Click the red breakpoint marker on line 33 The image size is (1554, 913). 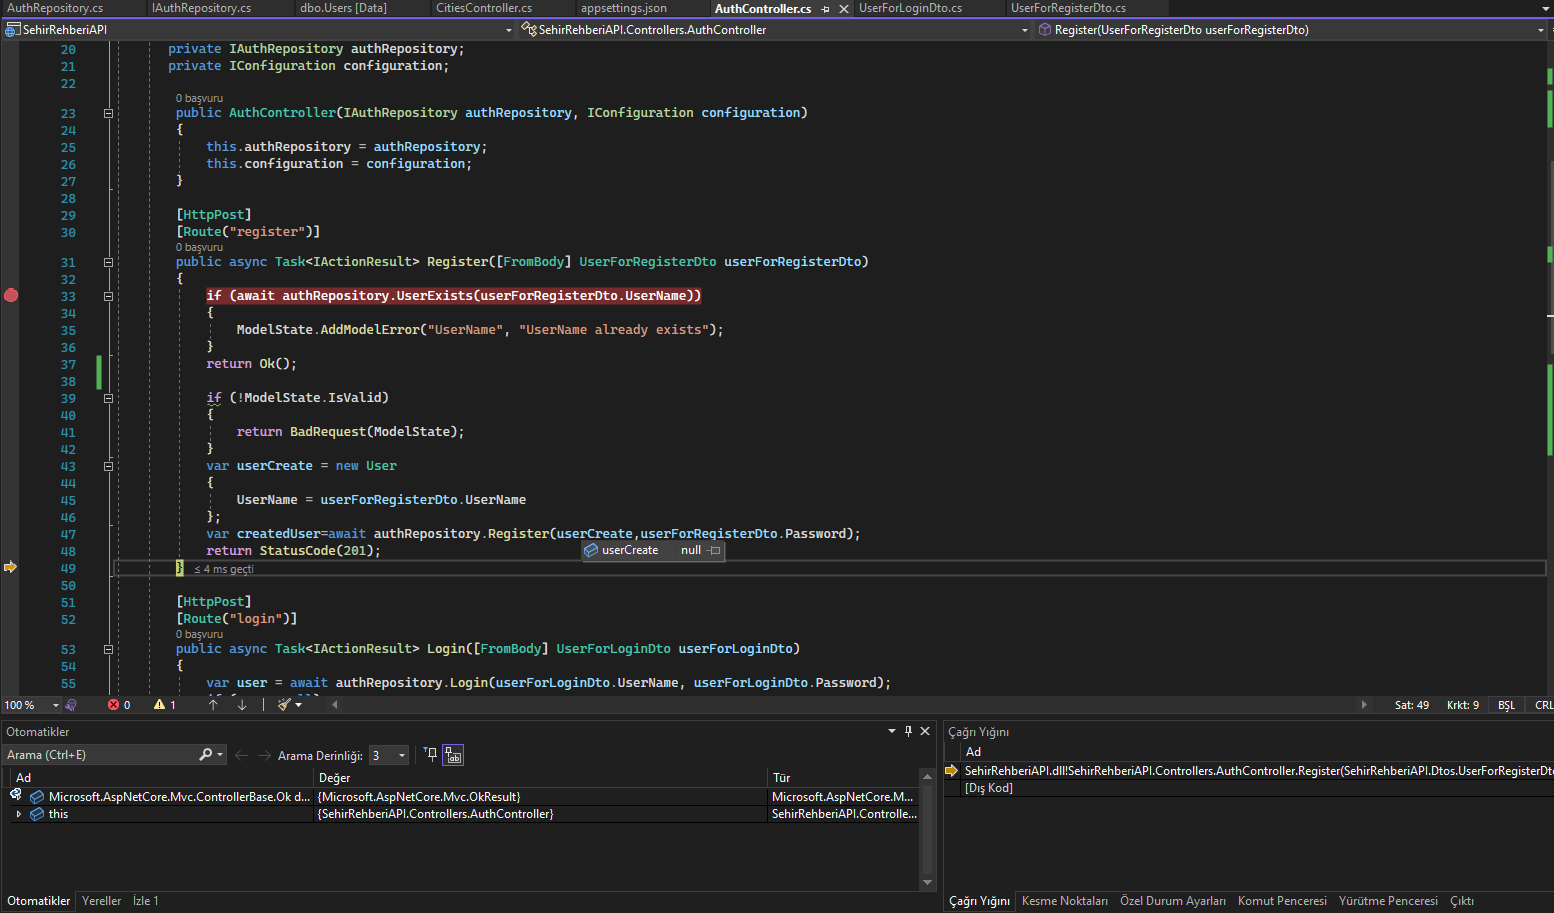(x=11, y=295)
